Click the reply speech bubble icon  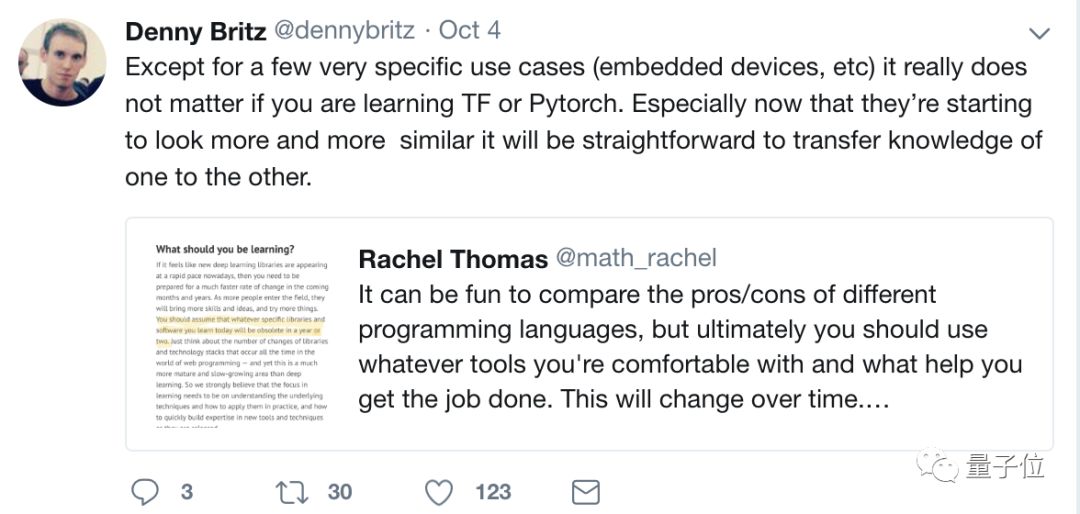pyautogui.click(x=146, y=491)
